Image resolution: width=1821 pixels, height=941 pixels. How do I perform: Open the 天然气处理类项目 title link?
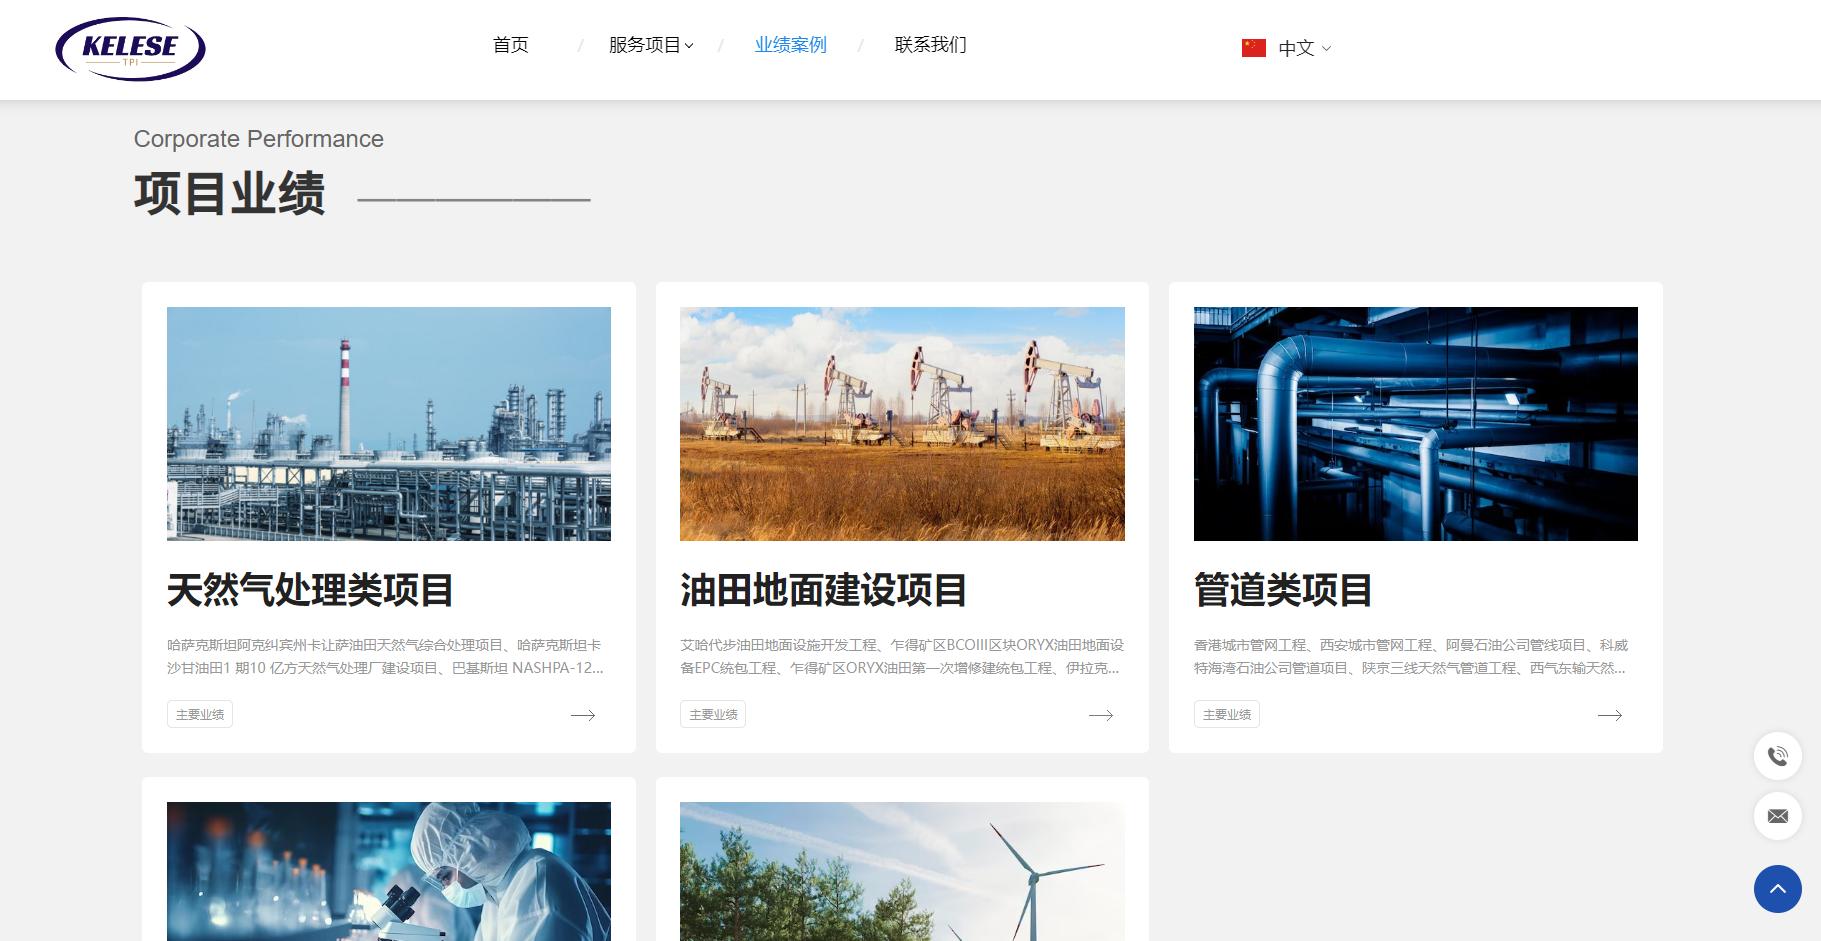coord(310,590)
